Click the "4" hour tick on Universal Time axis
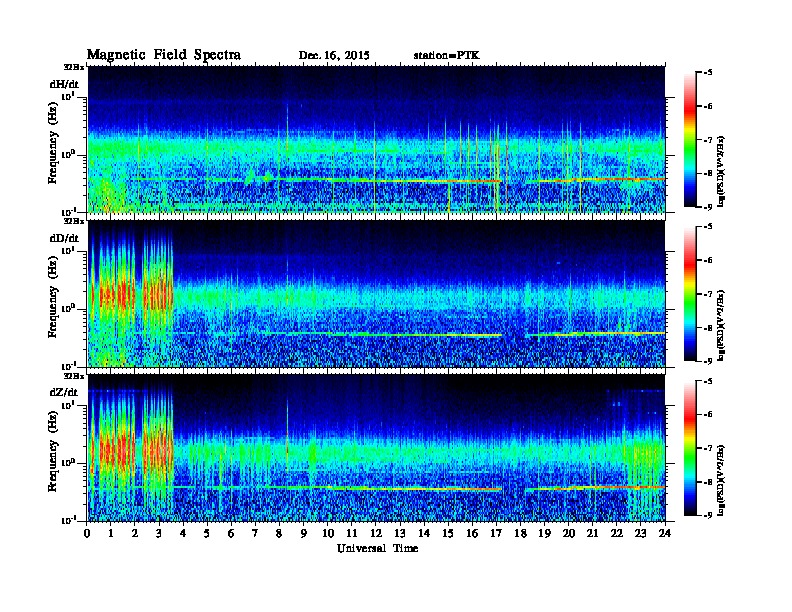792x612 pixels. point(183,533)
